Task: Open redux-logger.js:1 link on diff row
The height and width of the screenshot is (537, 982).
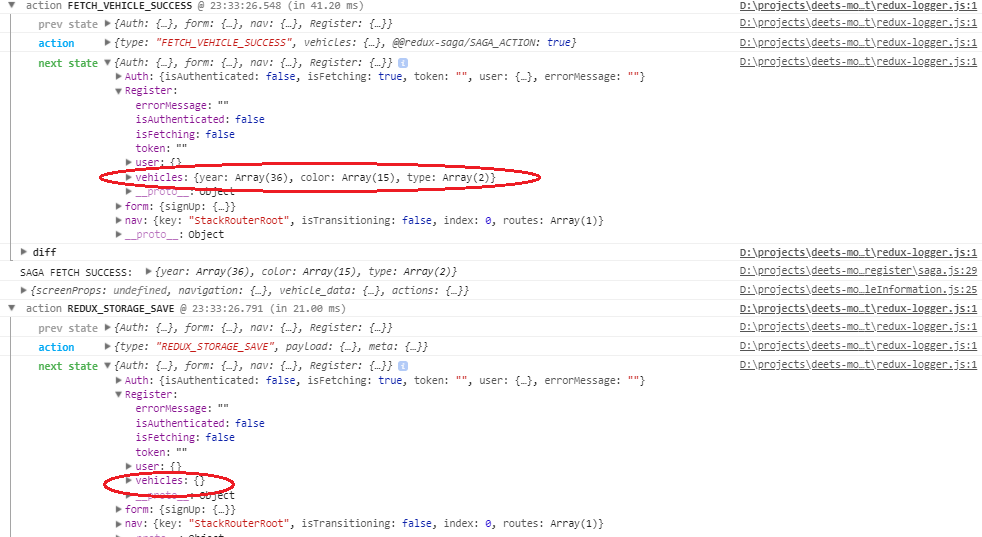Action: (858, 253)
